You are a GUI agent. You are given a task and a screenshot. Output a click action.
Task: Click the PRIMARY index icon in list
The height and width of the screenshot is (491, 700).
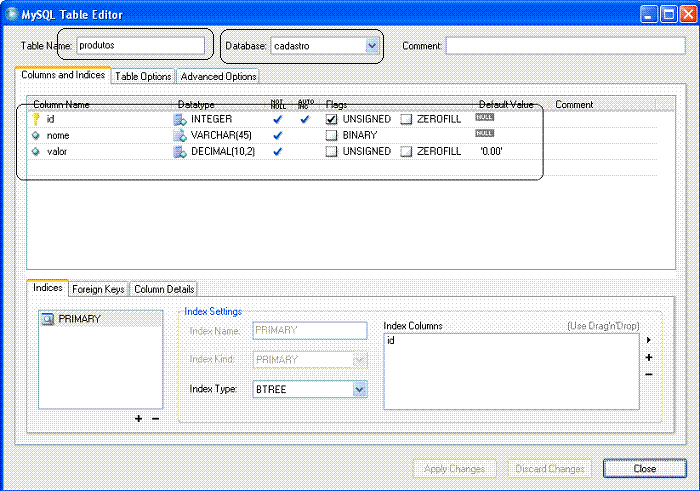[x=47, y=319]
